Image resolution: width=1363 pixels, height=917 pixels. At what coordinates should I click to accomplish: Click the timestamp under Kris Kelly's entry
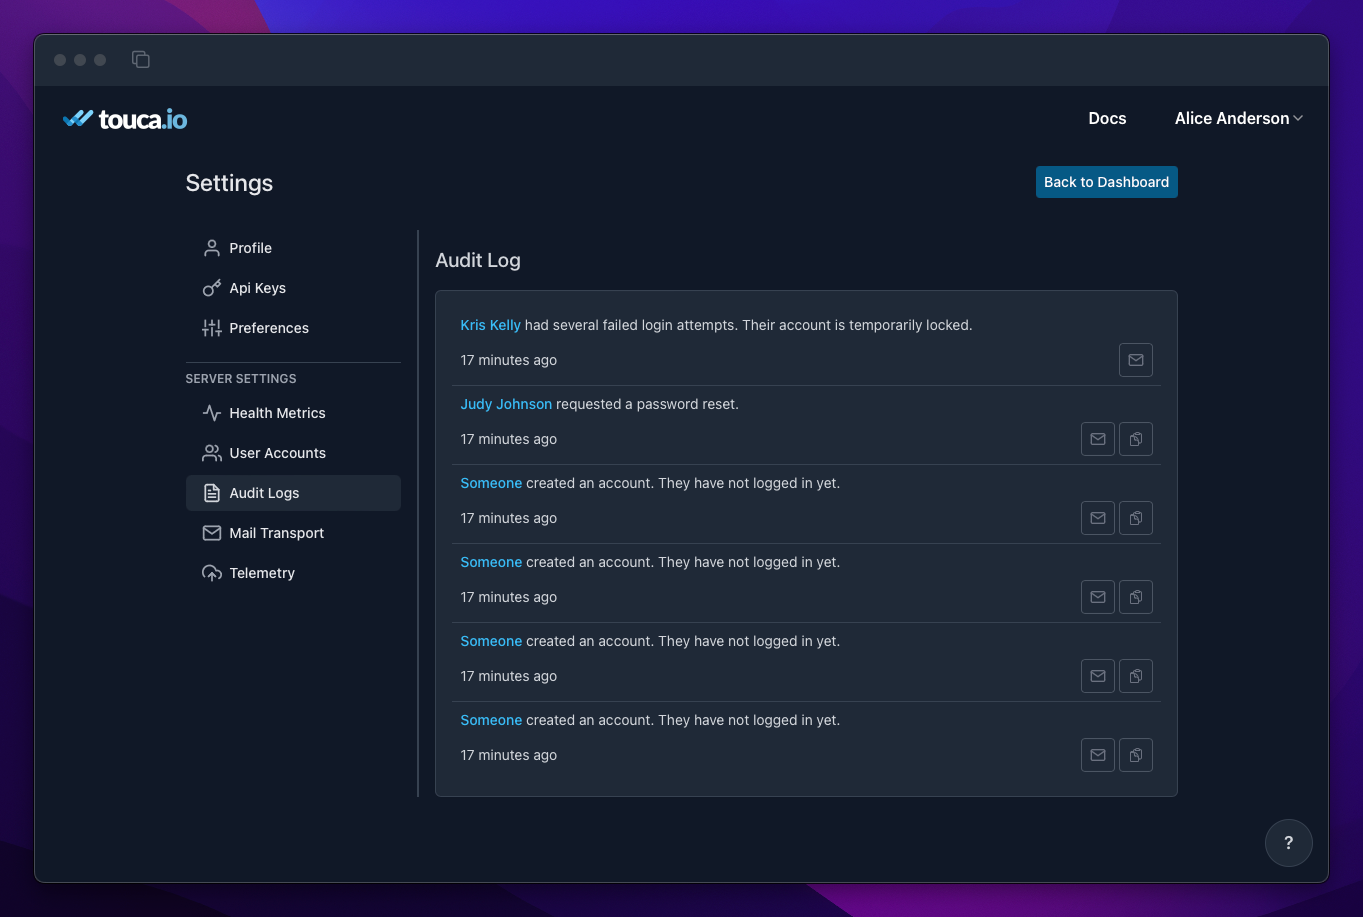[x=509, y=360]
